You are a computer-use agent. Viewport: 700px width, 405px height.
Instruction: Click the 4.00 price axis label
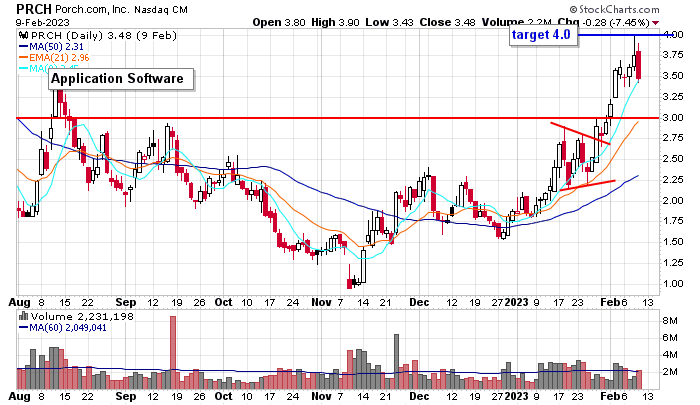coord(673,34)
